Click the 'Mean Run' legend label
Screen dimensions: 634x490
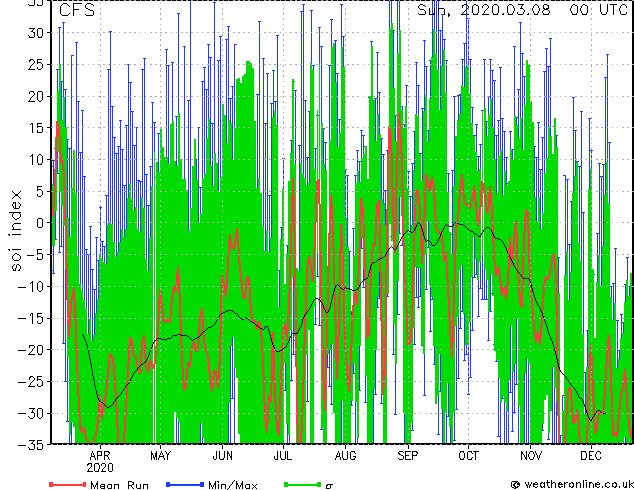119,485
